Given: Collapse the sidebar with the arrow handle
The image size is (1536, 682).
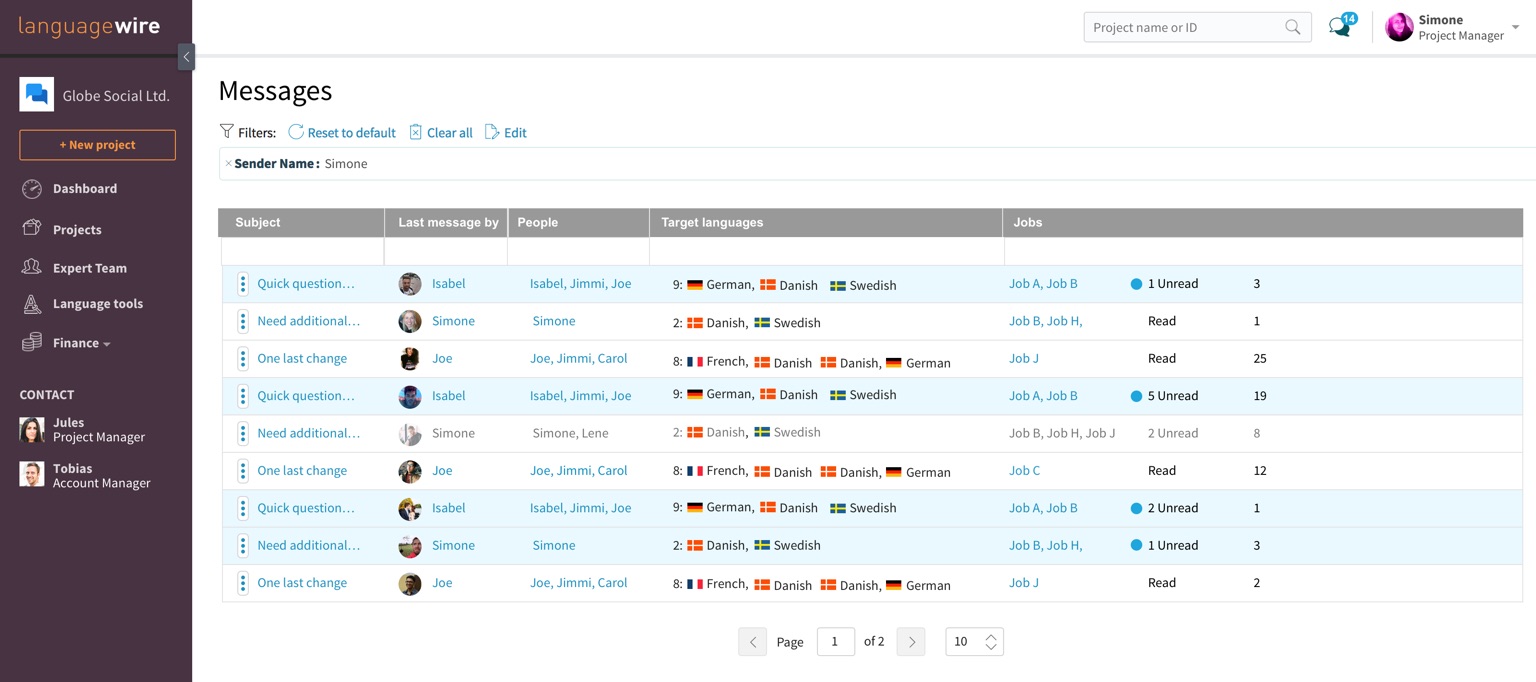Looking at the screenshot, I should (x=186, y=57).
